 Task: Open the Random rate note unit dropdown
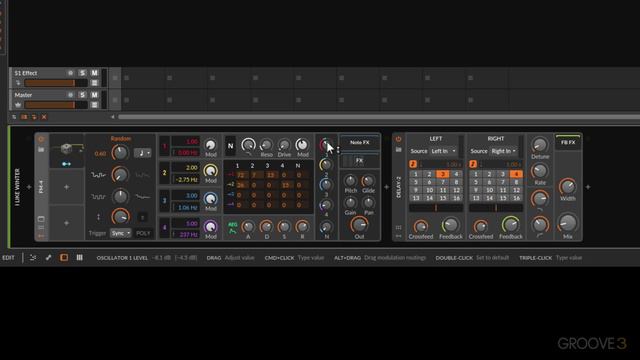142,153
